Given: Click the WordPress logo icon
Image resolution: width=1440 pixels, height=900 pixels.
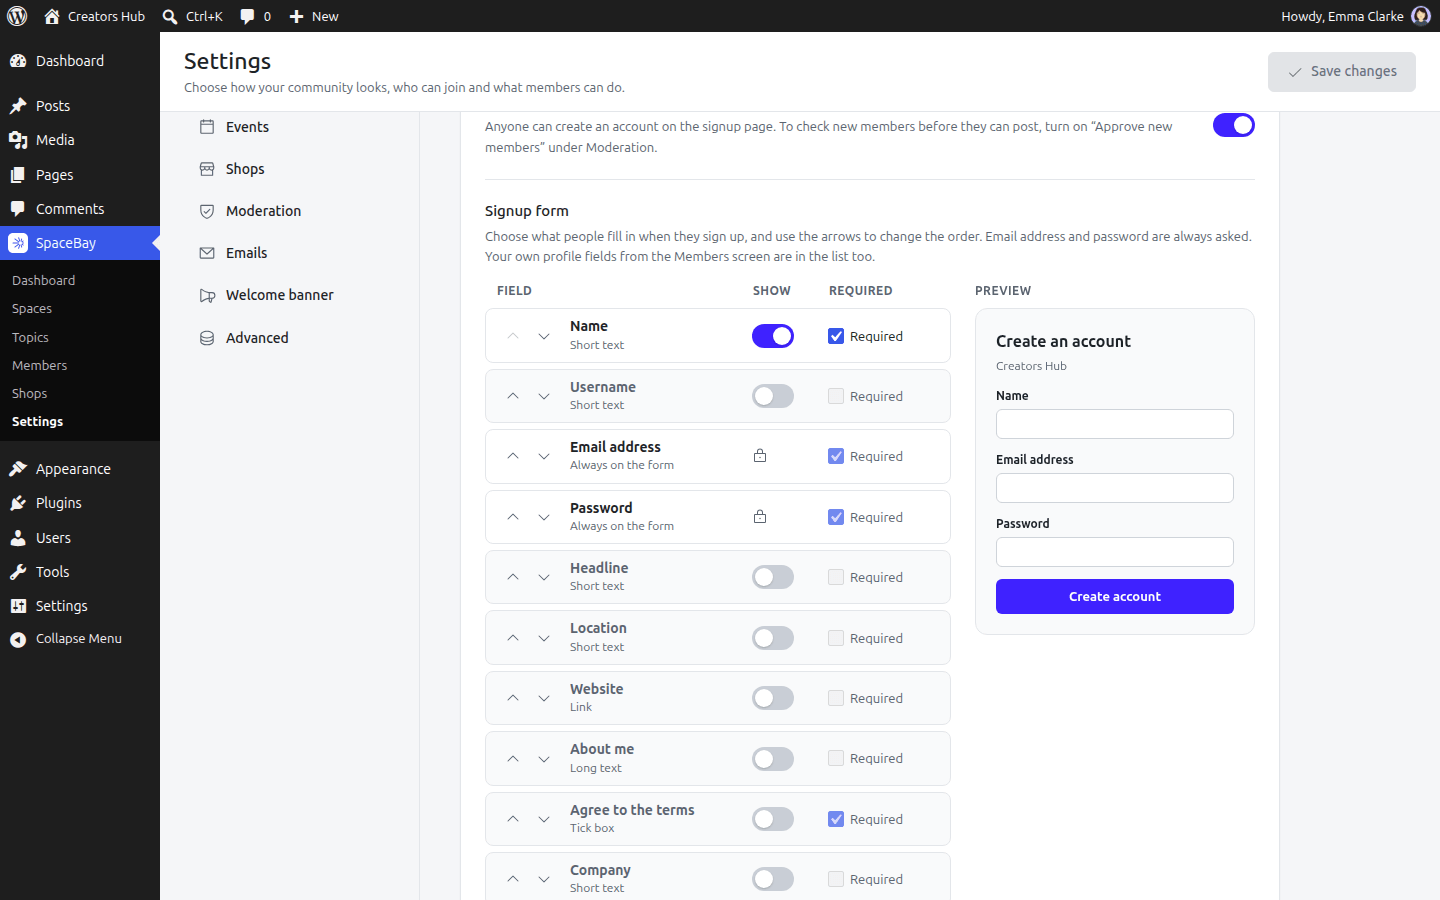Looking at the screenshot, I should tap(17, 16).
